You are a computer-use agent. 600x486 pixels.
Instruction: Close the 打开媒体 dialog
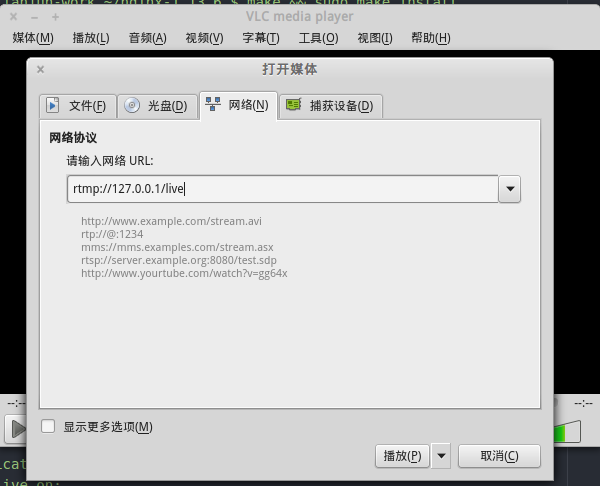41,70
